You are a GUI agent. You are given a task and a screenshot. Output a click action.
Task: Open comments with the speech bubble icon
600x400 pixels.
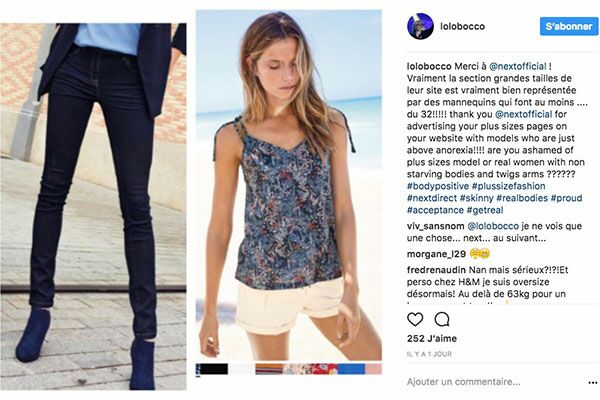point(442,319)
